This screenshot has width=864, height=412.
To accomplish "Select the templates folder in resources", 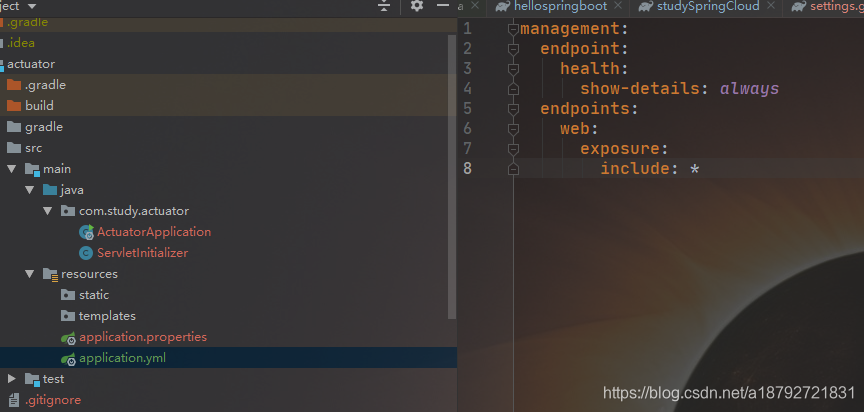I will [107, 316].
